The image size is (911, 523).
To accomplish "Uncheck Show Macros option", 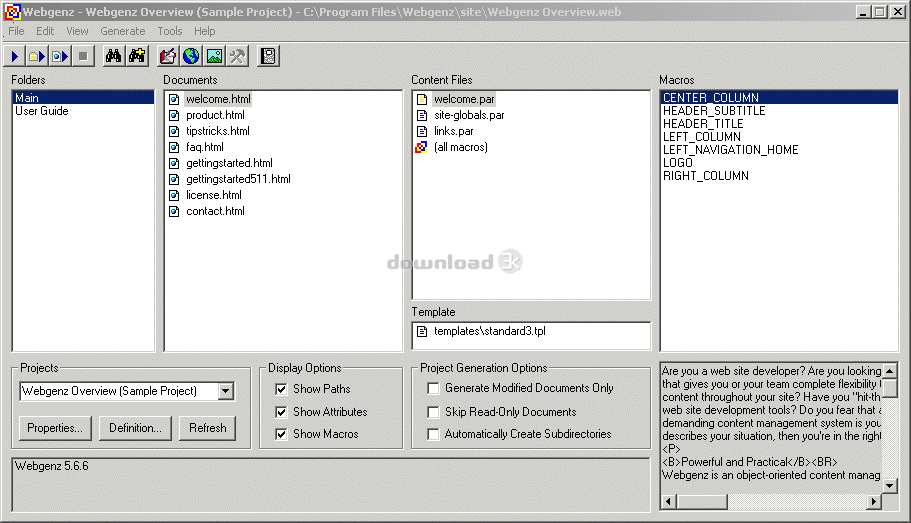I will click(281, 434).
